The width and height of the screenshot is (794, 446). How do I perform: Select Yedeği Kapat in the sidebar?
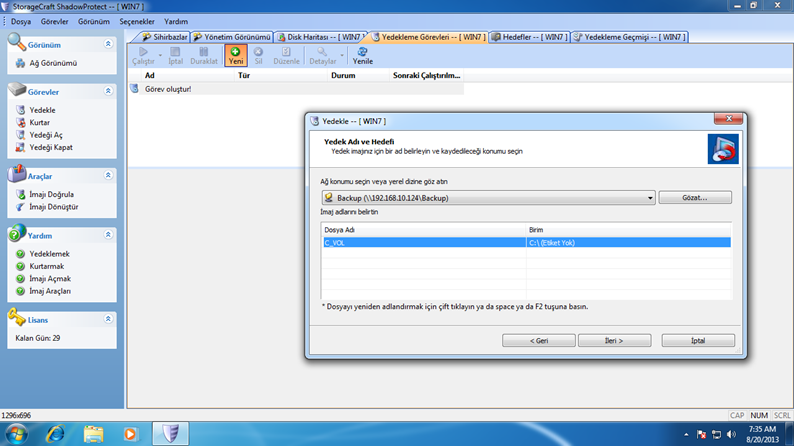(51, 147)
